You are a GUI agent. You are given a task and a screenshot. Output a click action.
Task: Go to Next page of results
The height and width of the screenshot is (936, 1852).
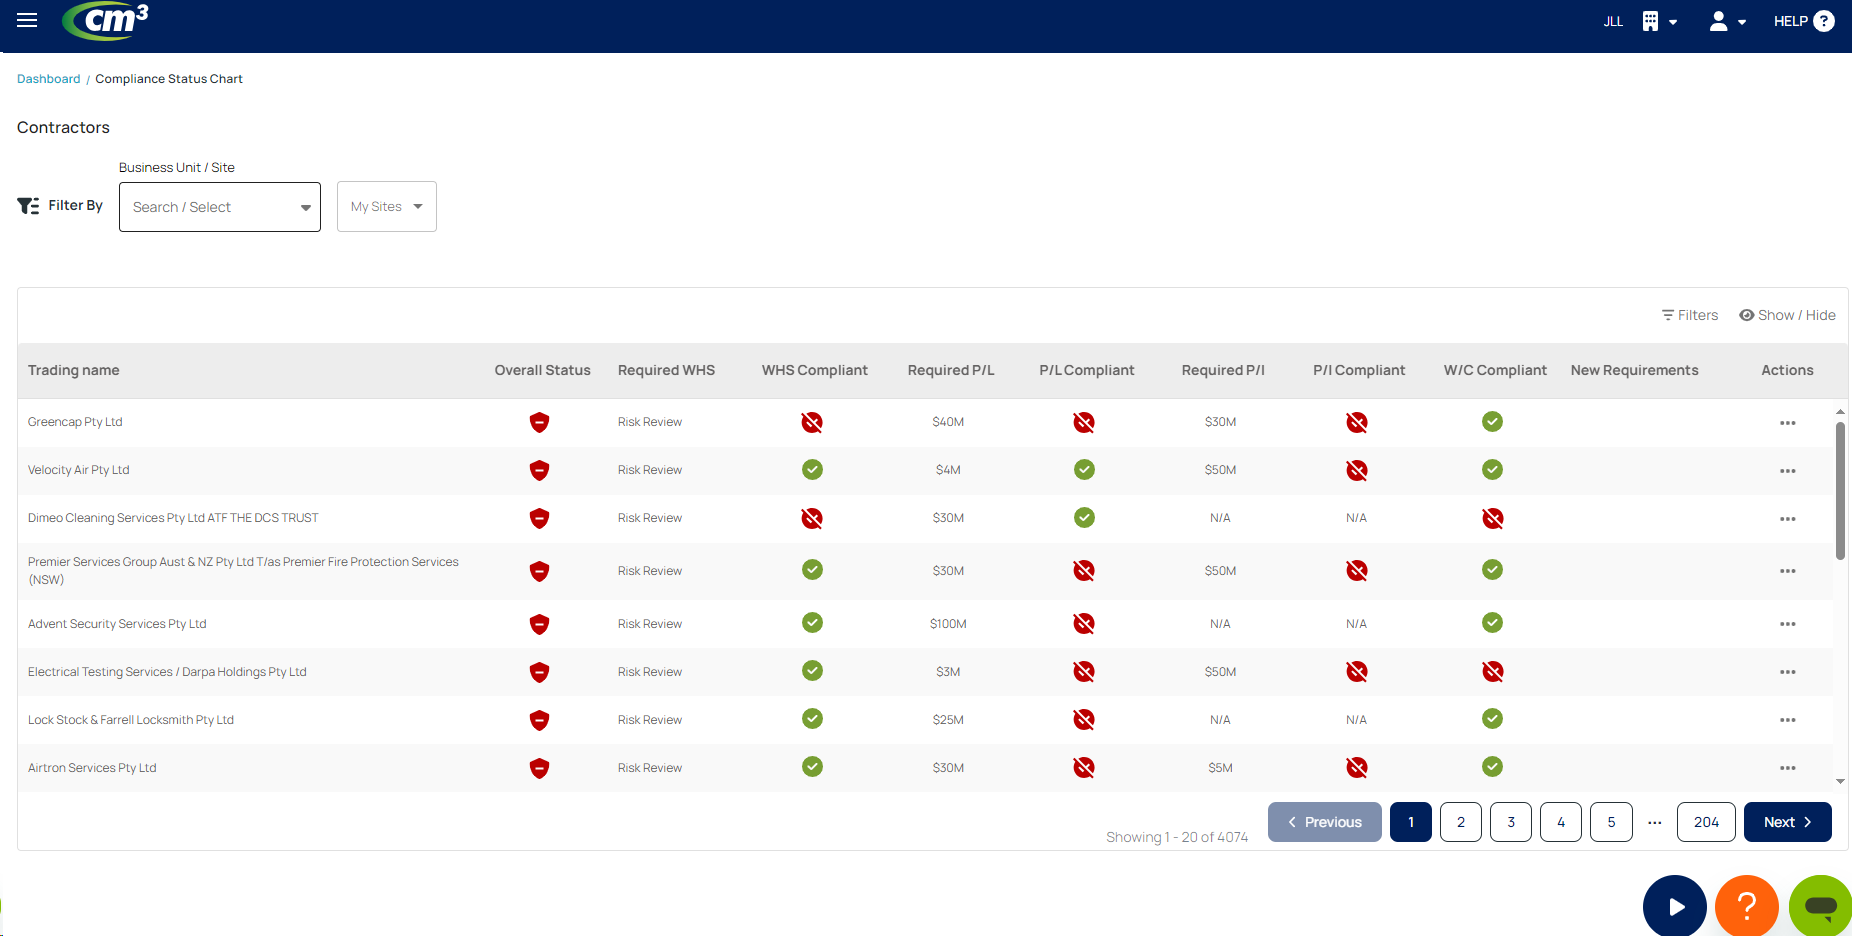[1787, 822]
